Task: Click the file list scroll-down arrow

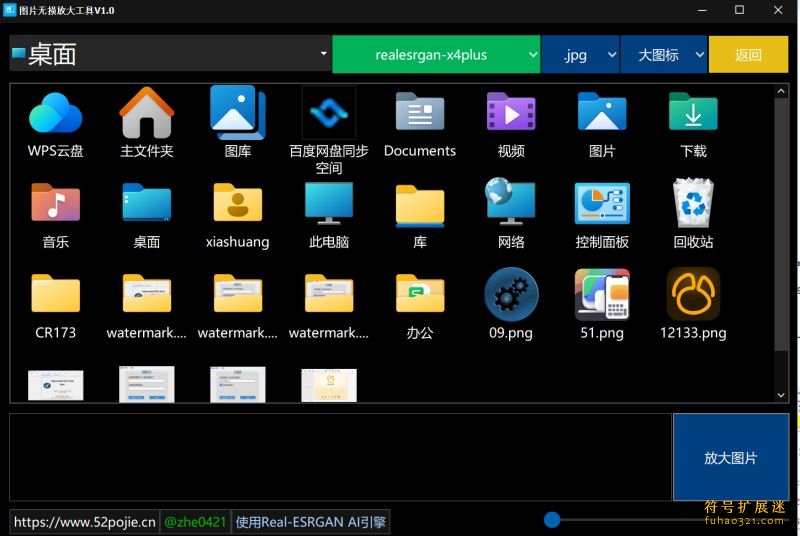Action: pyautogui.click(x=781, y=395)
